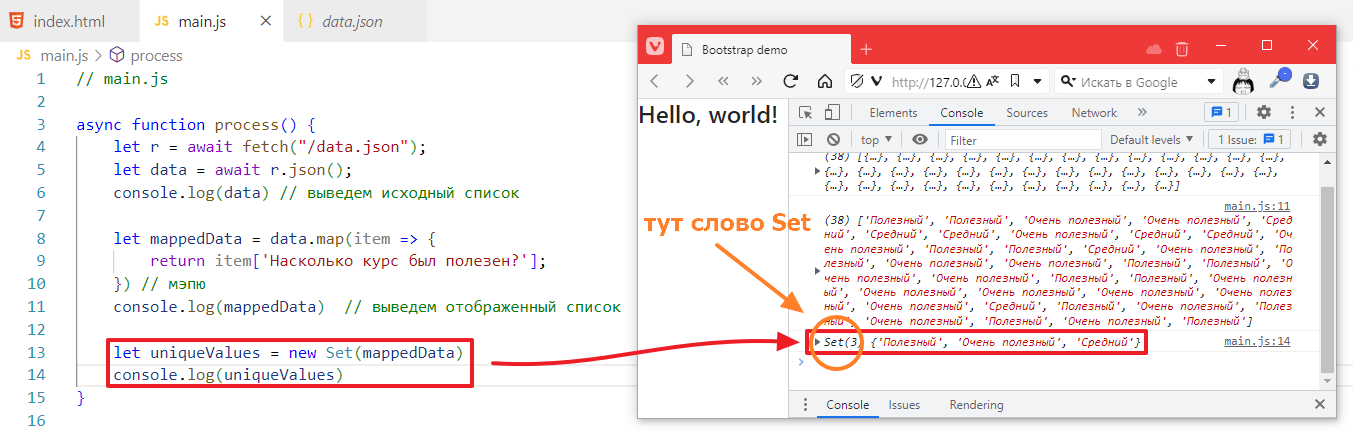The image size is (1353, 437).
Task: Expand the Set(3) object in the console
Action: click(x=817, y=343)
